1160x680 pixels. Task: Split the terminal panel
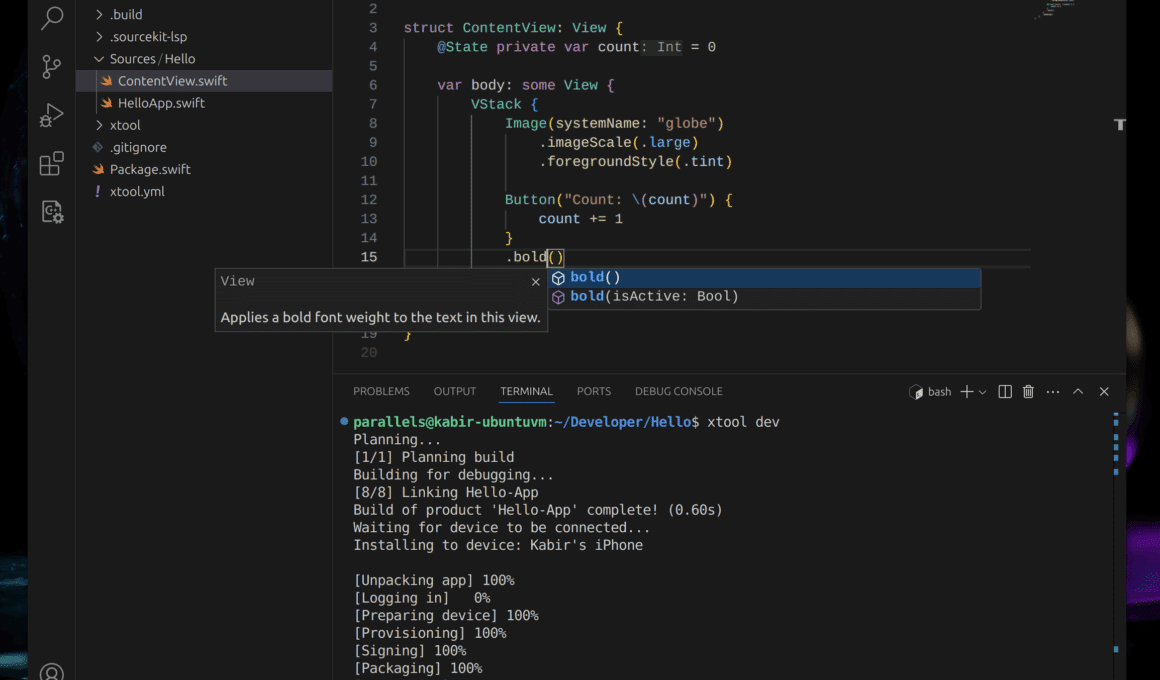[x=1005, y=392]
